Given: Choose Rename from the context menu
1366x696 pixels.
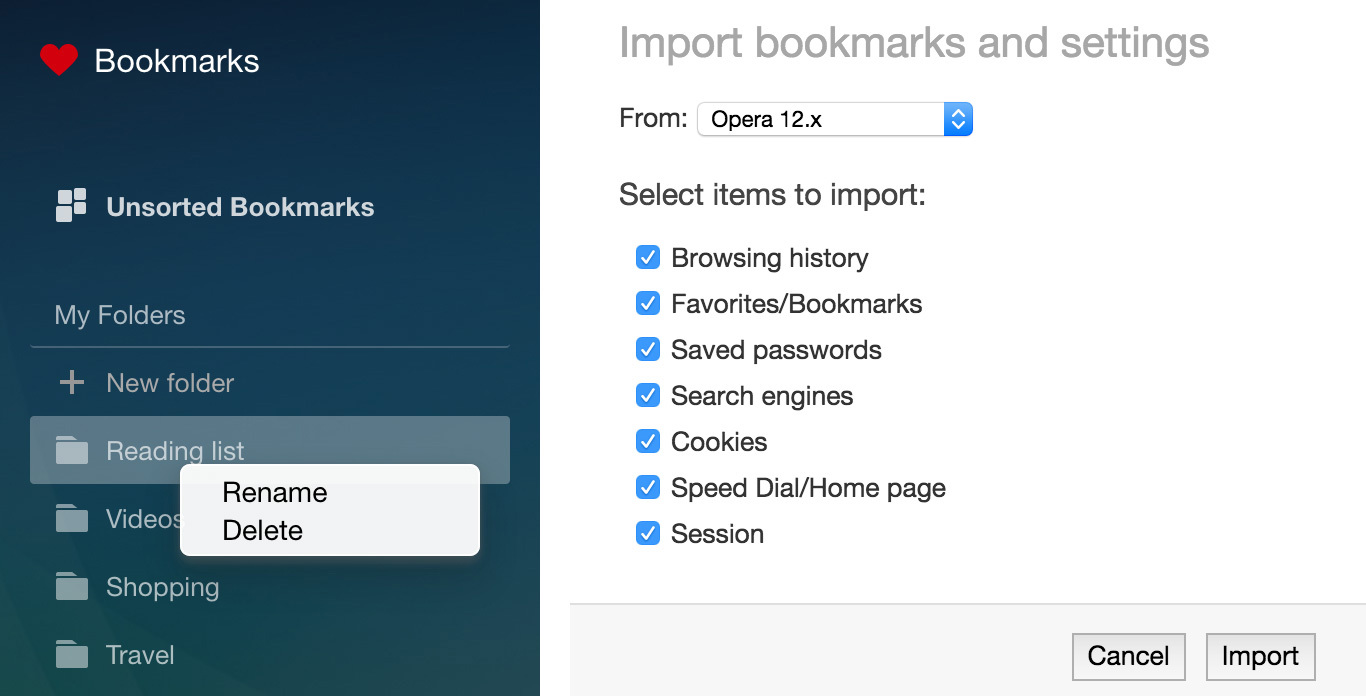Looking at the screenshot, I should [x=275, y=493].
